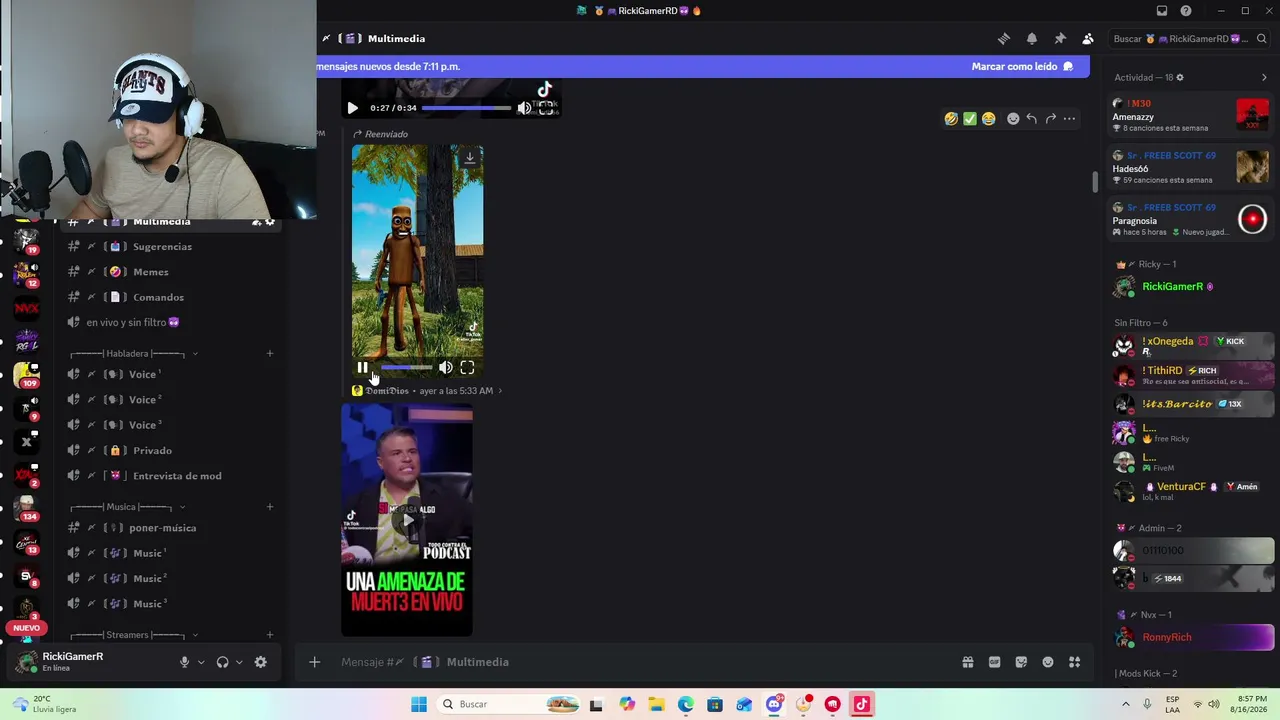Create a channel in Streamers category
This screenshot has width=1280, height=720.
(x=270, y=635)
